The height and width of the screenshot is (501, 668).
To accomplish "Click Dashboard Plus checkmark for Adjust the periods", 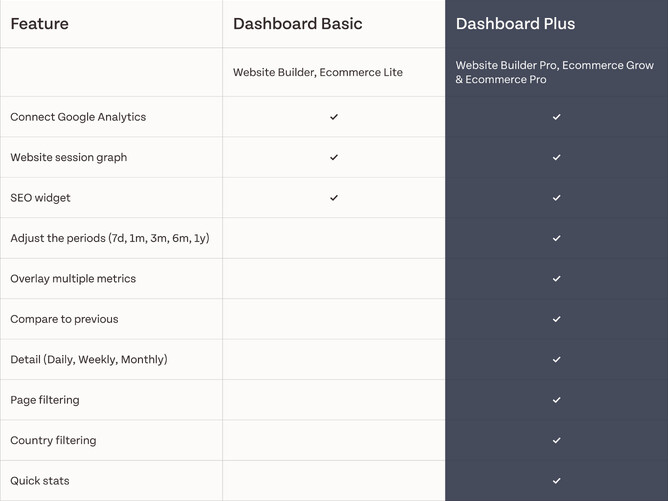I will pyautogui.click(x=557, y=238).
